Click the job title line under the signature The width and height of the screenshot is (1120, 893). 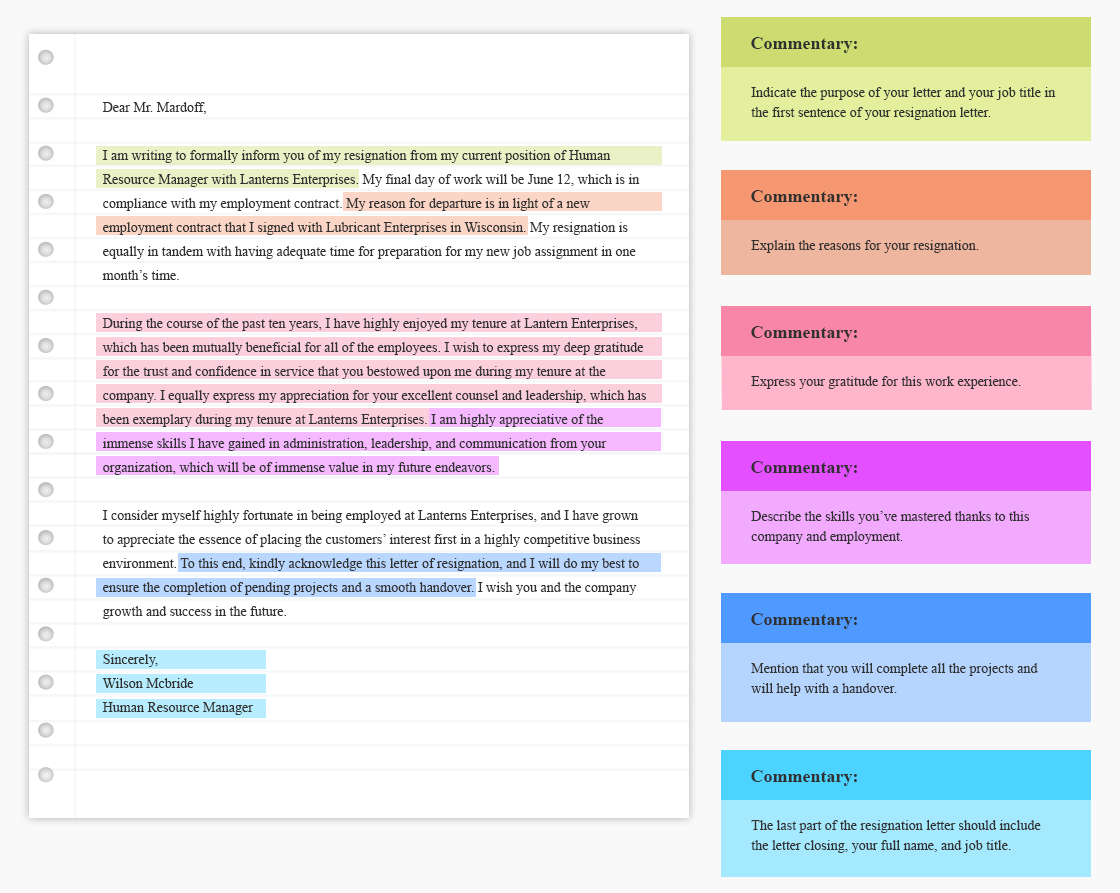(177, 707)
